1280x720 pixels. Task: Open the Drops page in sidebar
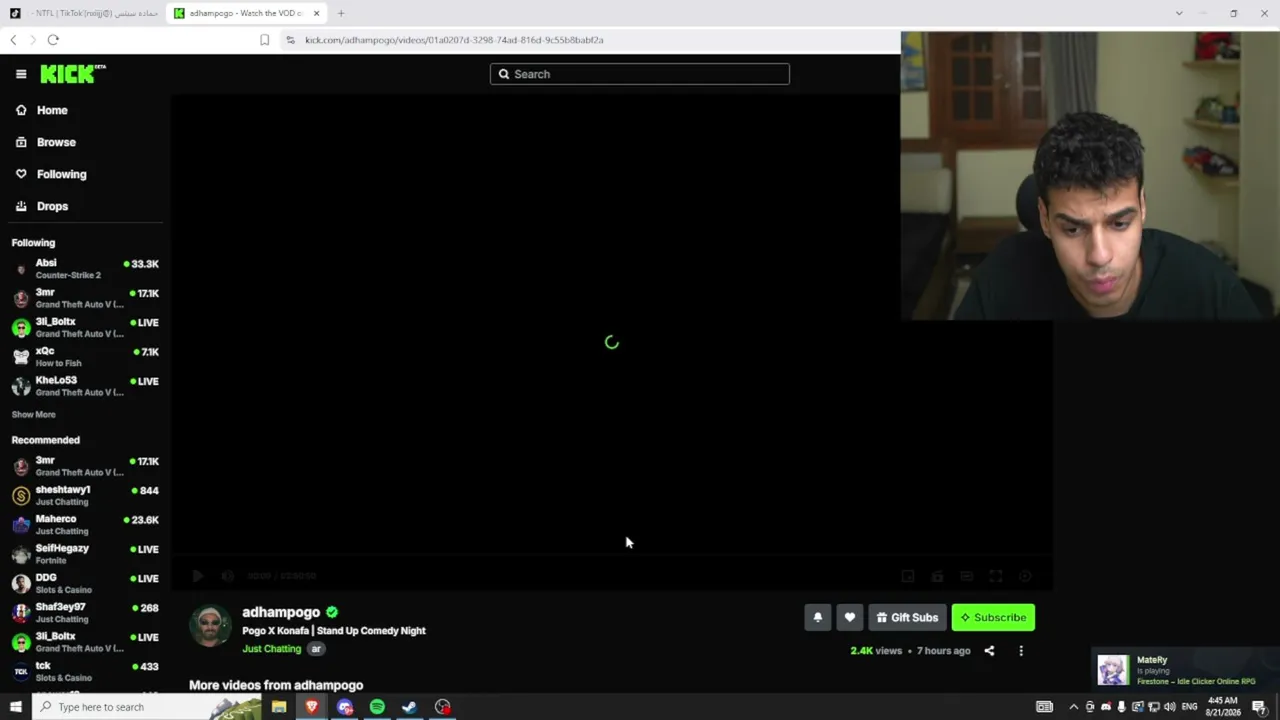coord(42,206)
